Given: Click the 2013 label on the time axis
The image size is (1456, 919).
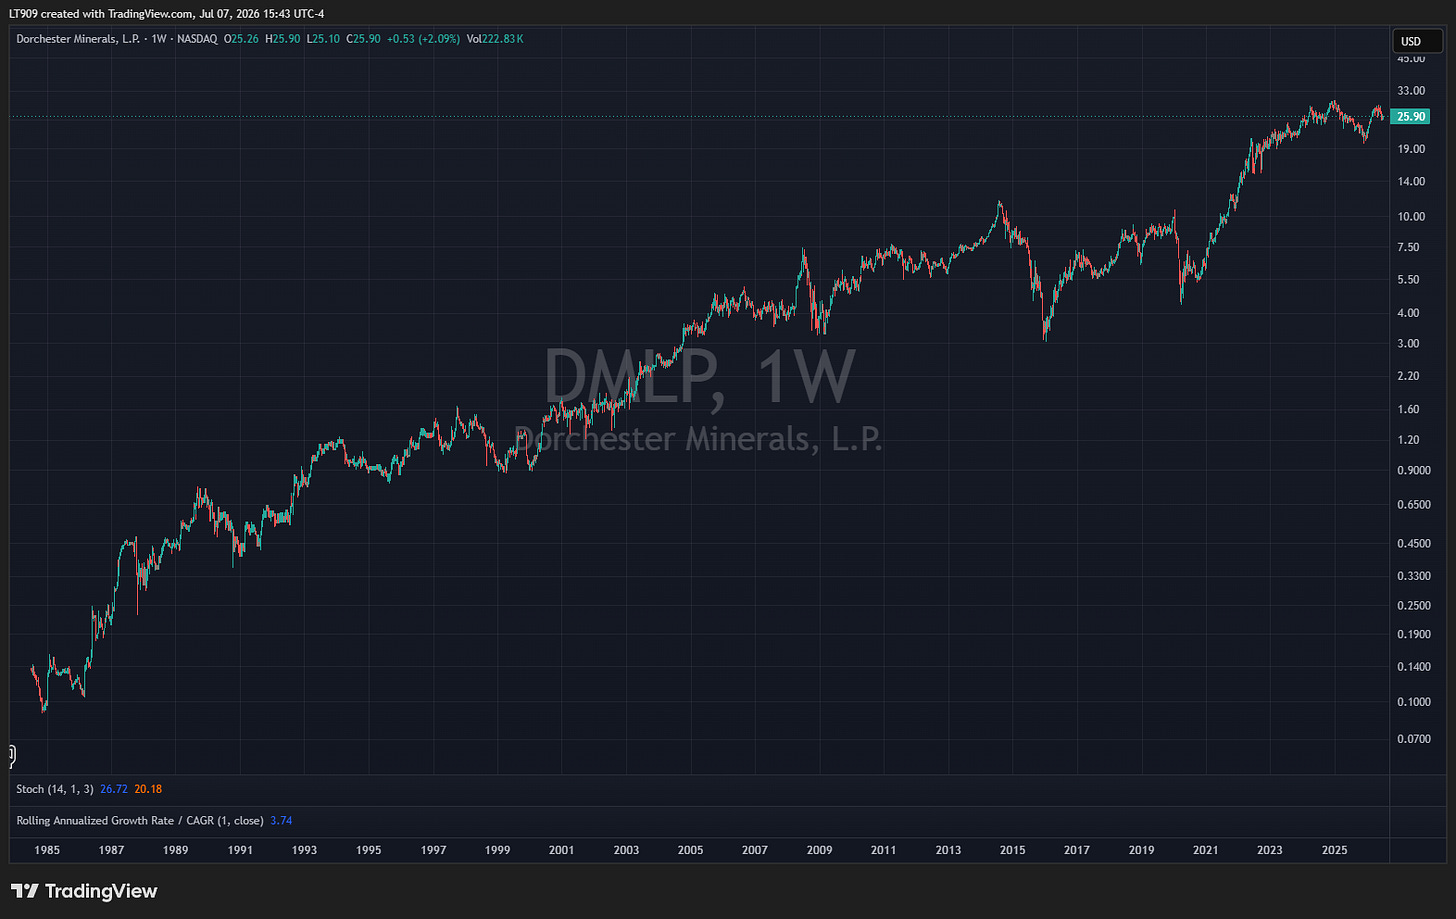Looking at the screenshot, I should pyautogui.click(x=948, y=850).
